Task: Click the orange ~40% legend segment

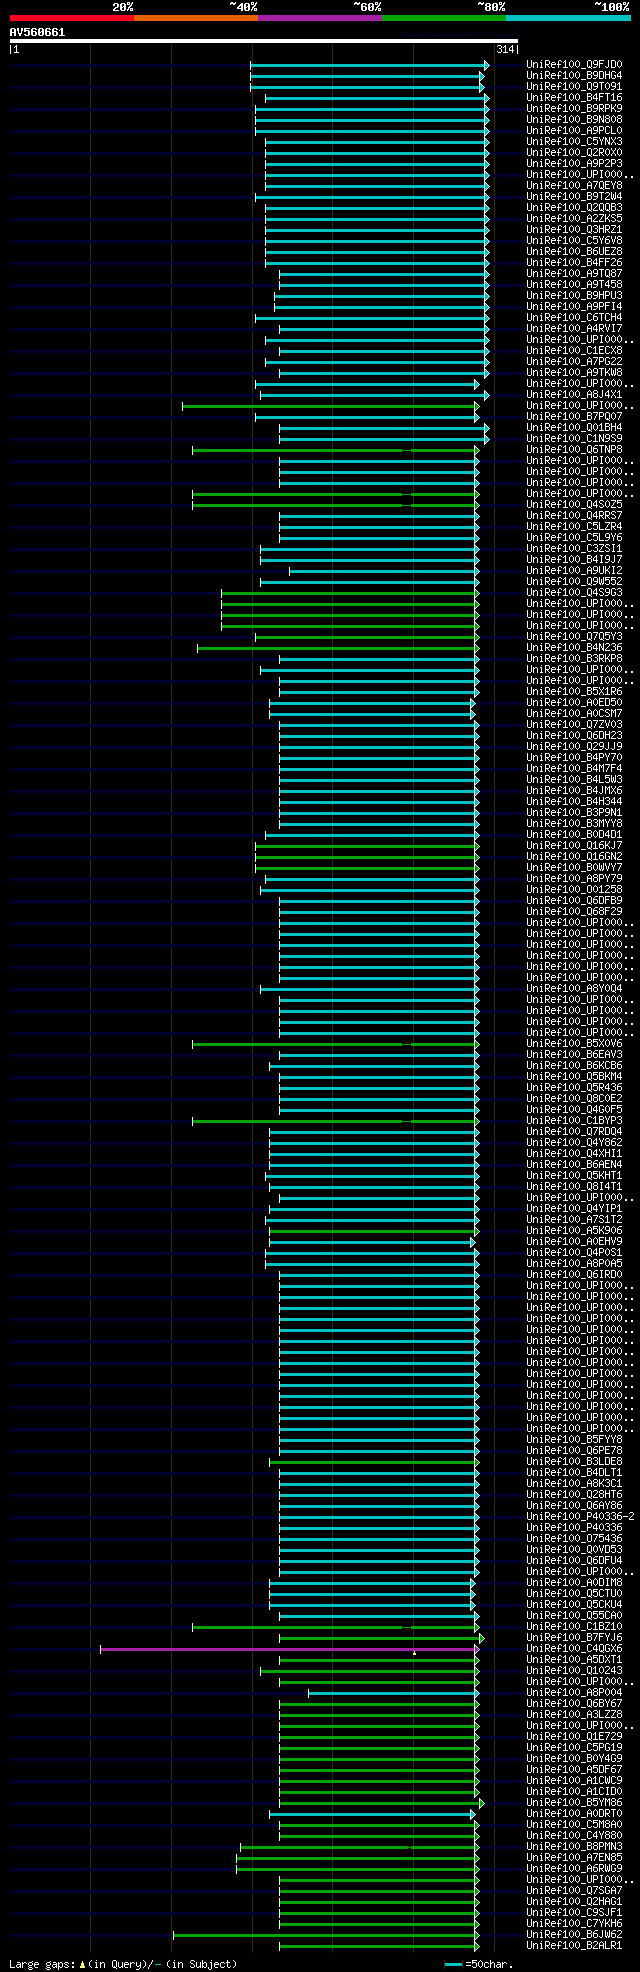Action: pyautogui.click(x=196, y=18)
